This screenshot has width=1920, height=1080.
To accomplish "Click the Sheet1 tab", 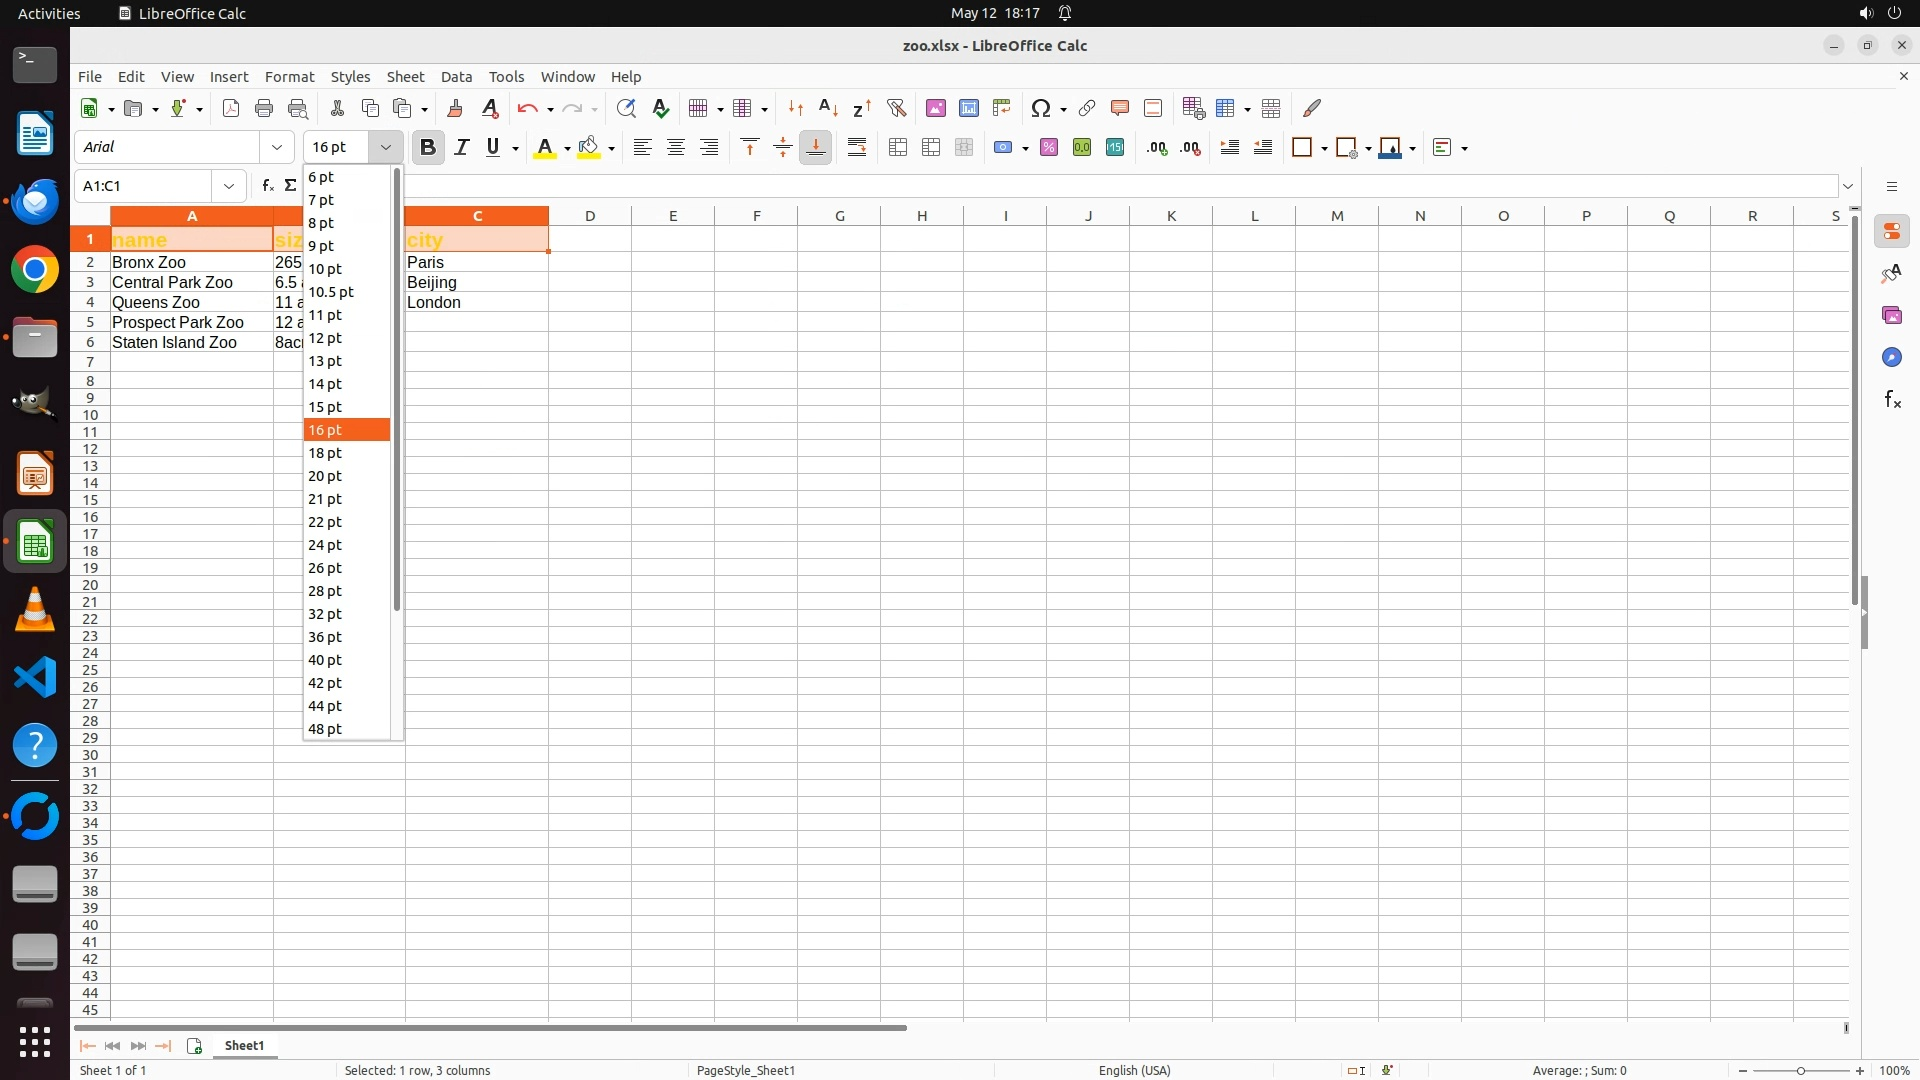I will (x=244, y=1046).
